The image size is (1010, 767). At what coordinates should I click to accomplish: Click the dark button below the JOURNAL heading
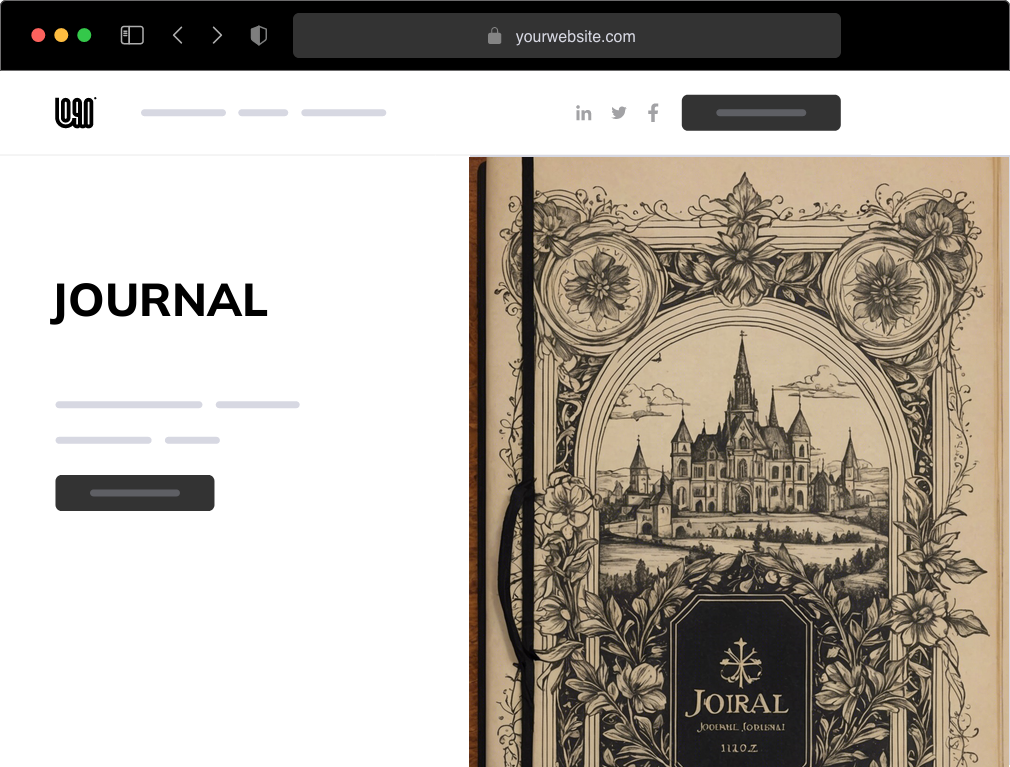click(135, 492)
